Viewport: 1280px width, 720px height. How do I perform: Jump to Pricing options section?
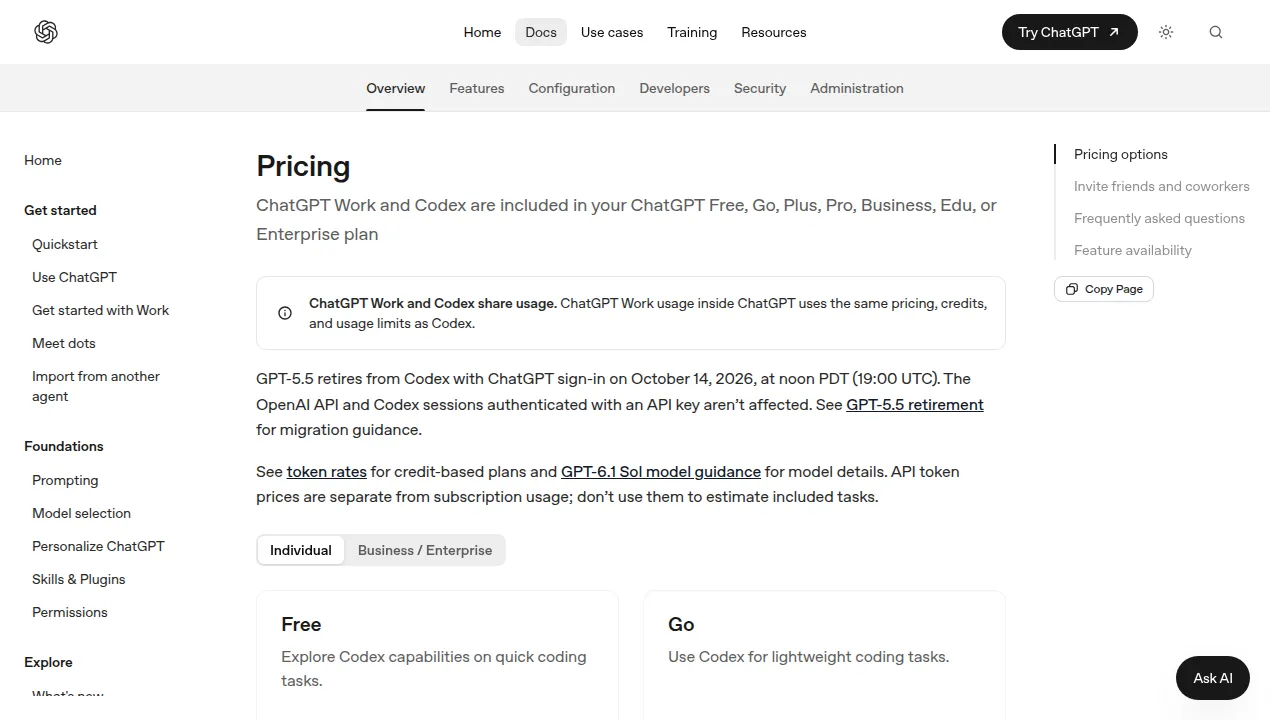pos(1121,154)
